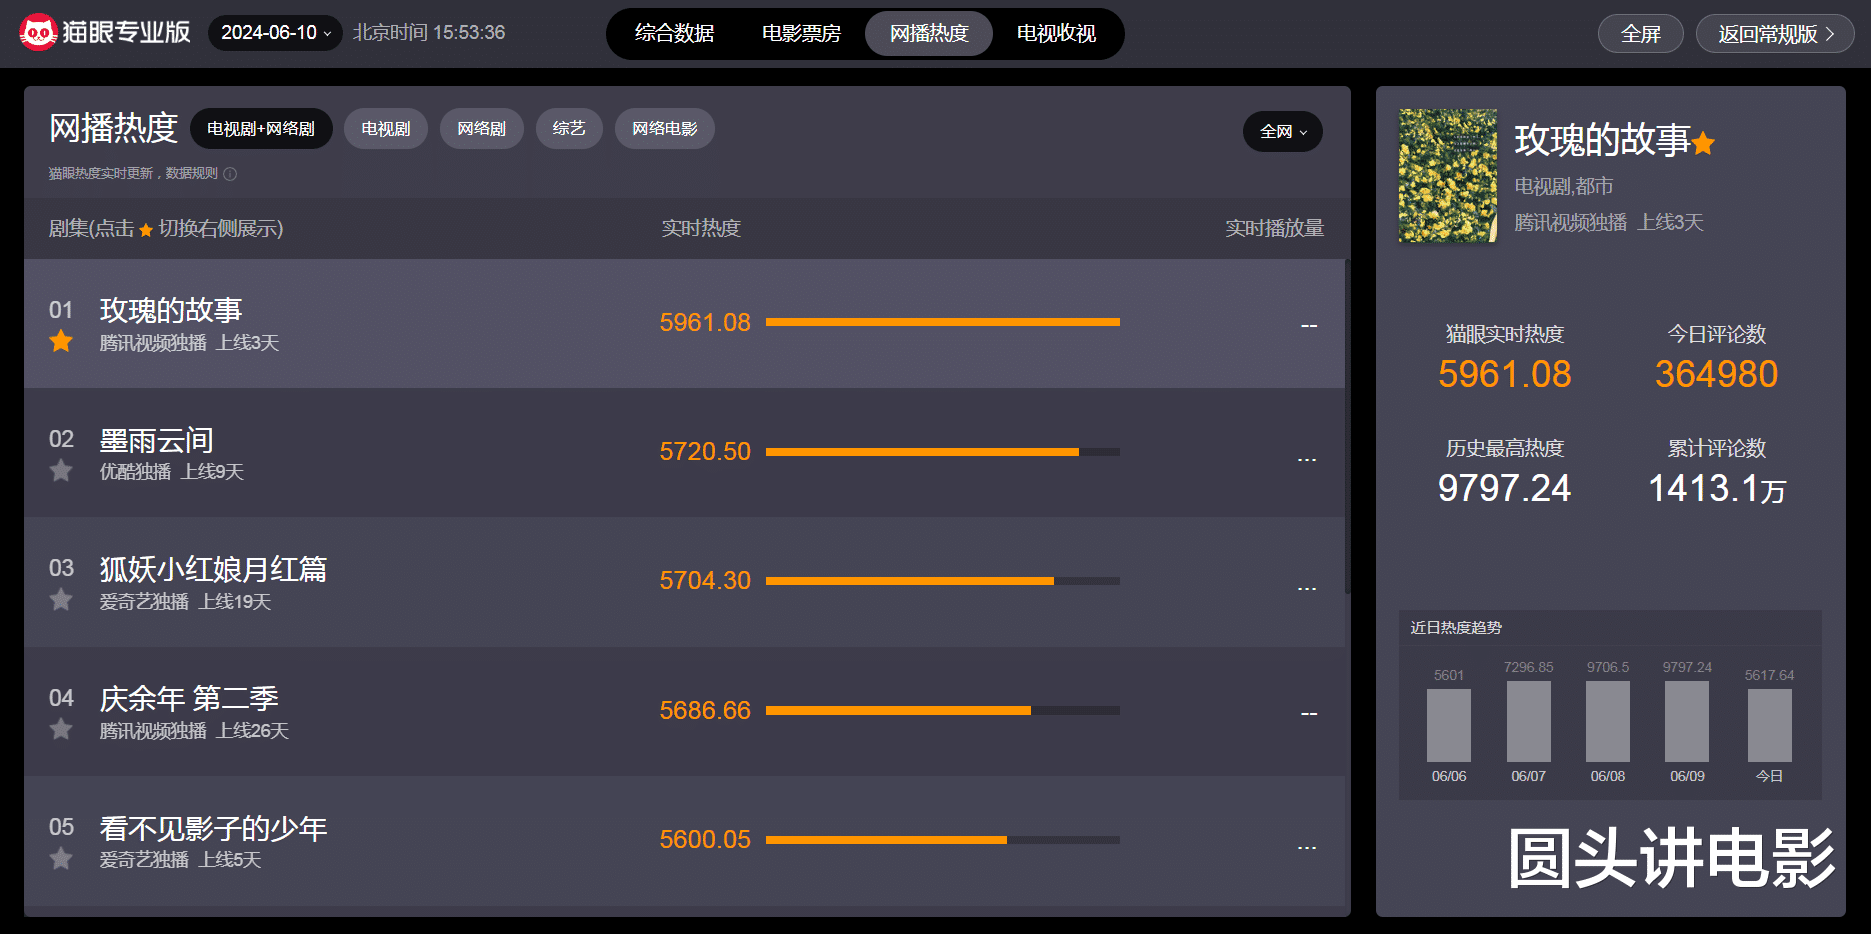This screenshot has height=934, width=1871.
Task: Click the 玫瑰的故事 poster thumbnail
Action: [1448, 175]
